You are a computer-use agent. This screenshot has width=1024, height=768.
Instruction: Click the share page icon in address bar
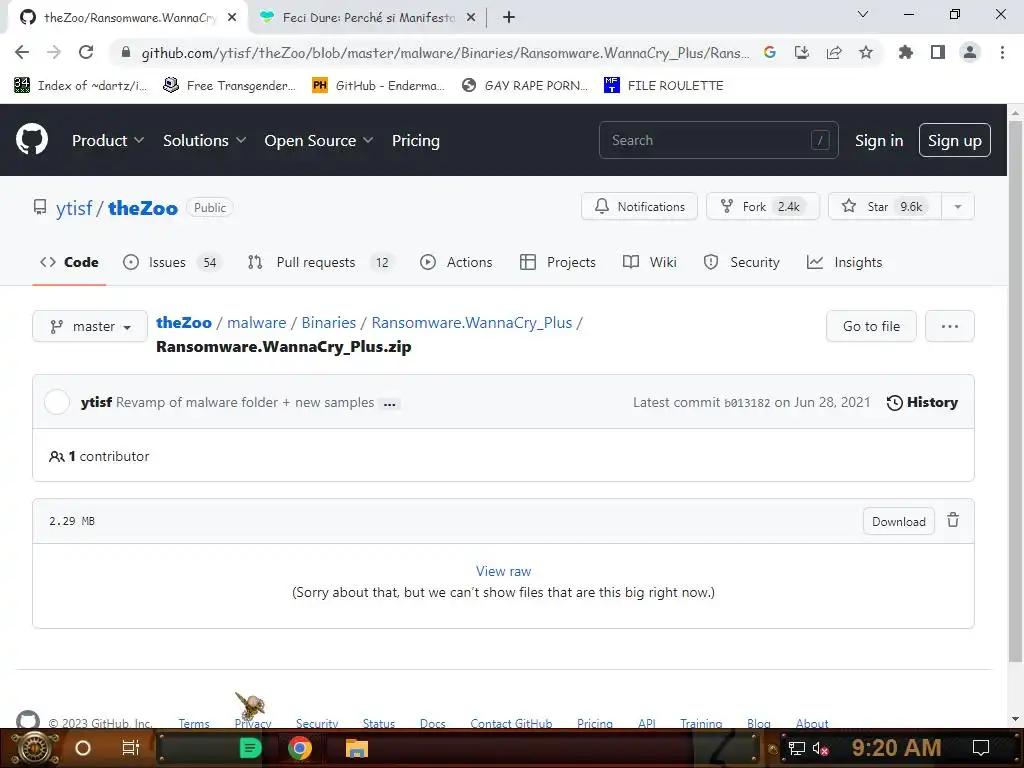tap(834, 52)
